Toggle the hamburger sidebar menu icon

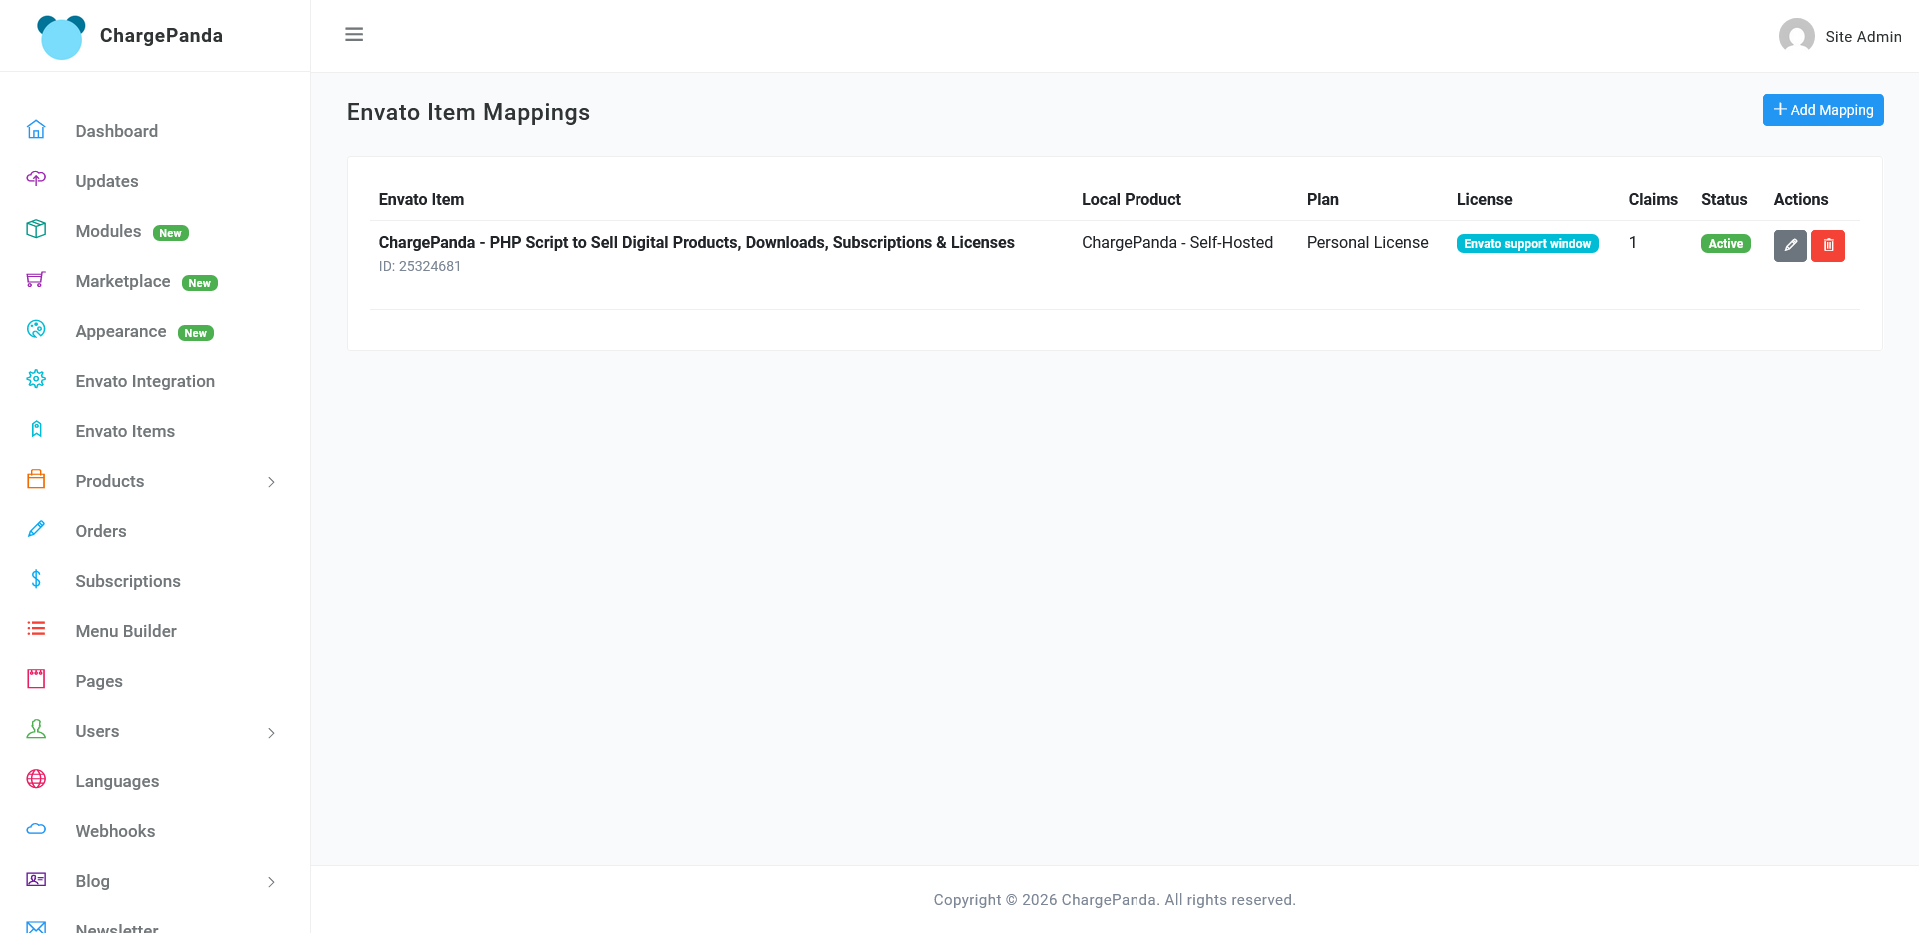(x=354, y=35)
